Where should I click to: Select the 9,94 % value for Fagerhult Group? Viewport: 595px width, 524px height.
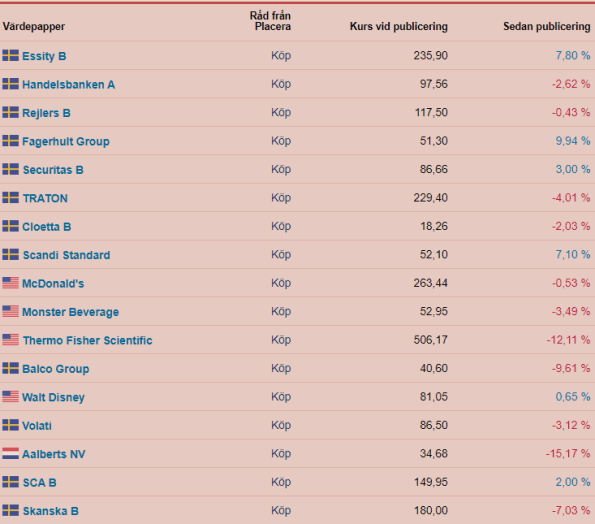(x=573, y=141)
